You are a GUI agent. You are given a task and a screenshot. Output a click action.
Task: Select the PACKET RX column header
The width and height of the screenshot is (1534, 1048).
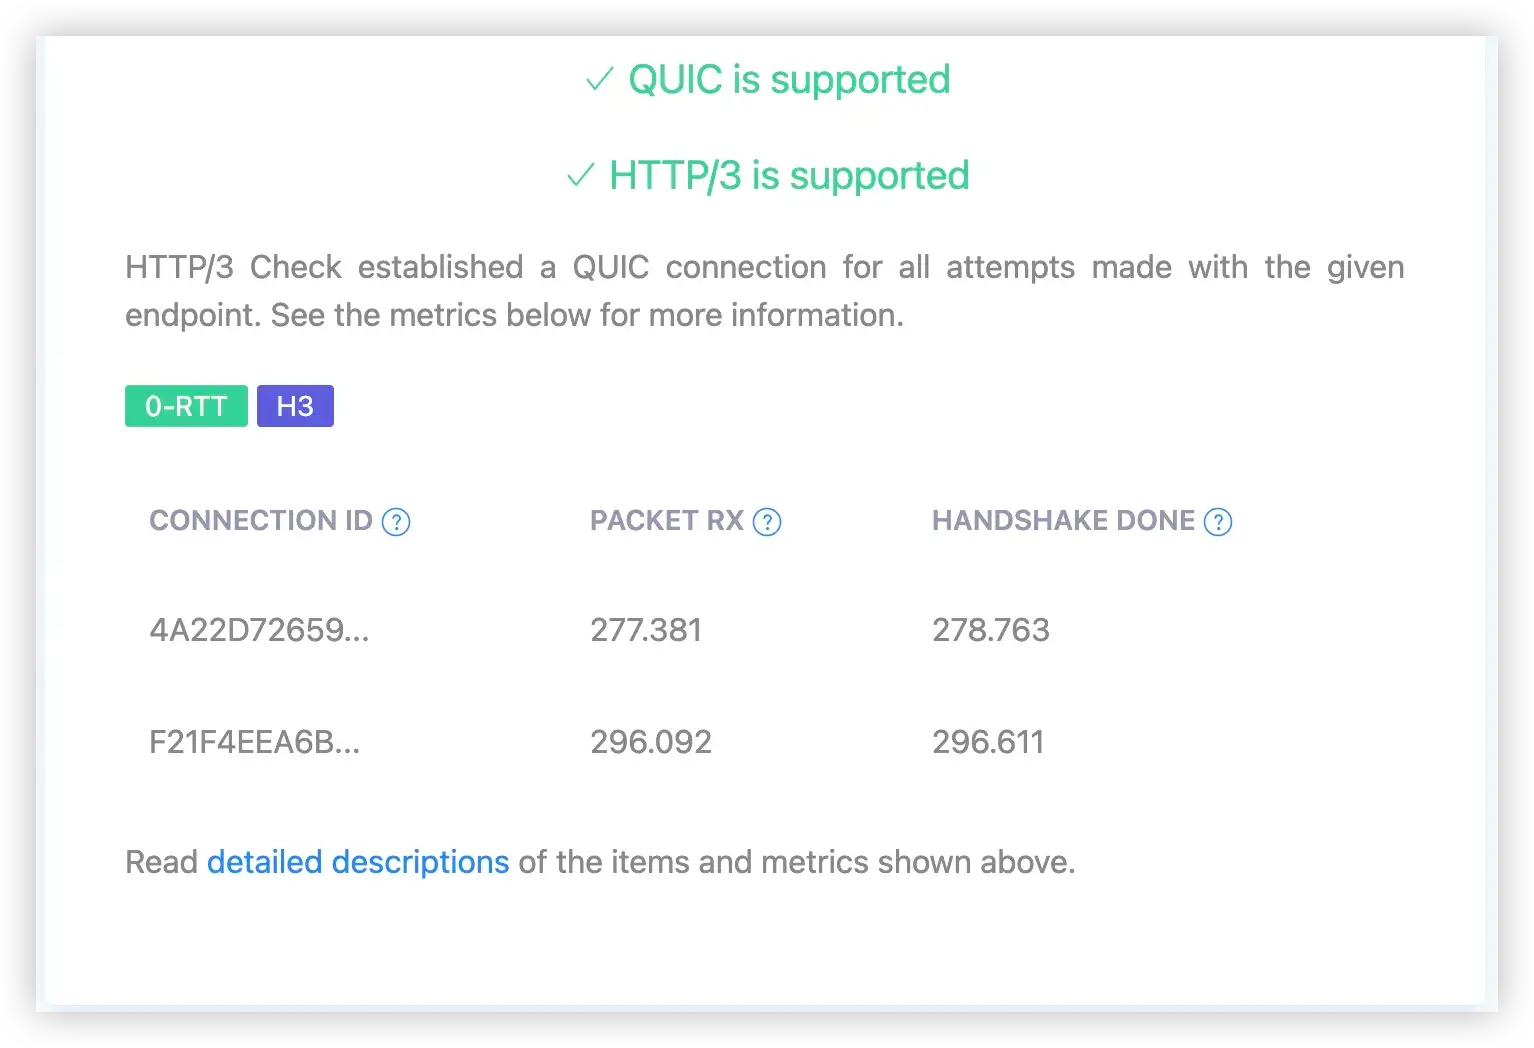click(x=667, y=521)
